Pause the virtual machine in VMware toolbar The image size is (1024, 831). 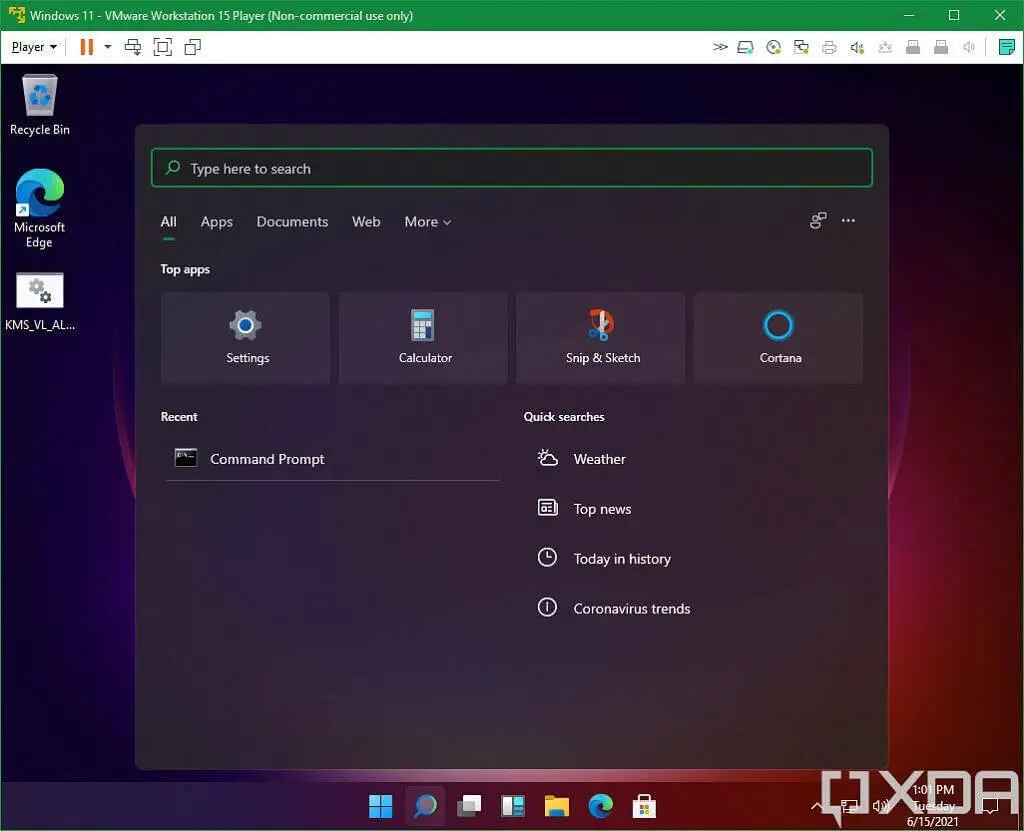(86, 46)
